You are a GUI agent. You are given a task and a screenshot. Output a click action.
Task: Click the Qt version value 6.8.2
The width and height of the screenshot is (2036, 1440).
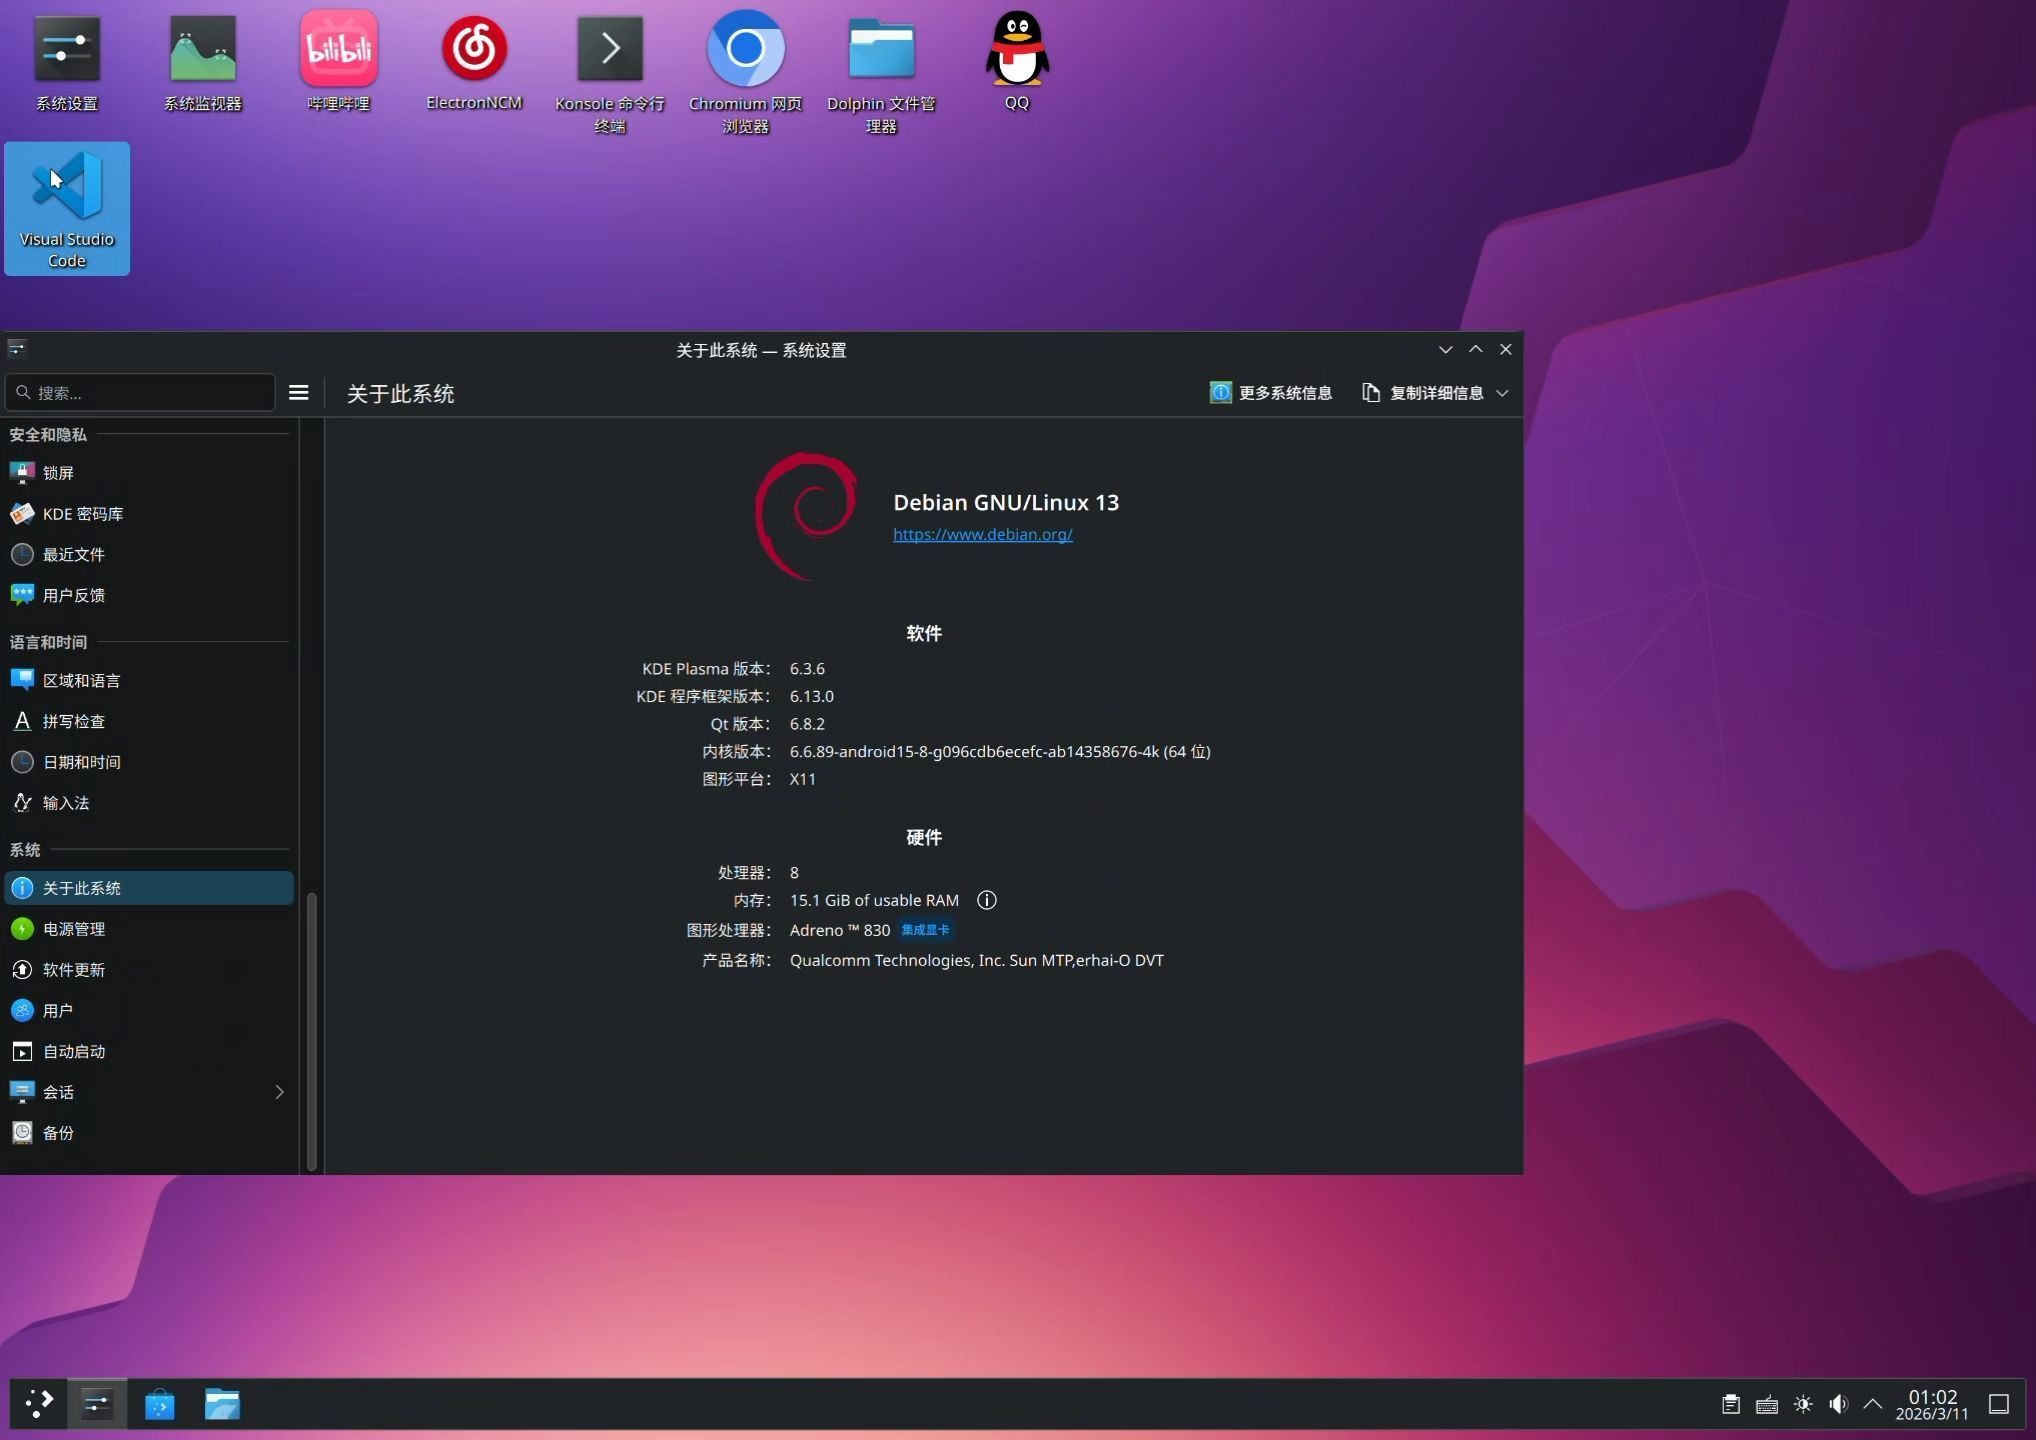pos(807,724)
